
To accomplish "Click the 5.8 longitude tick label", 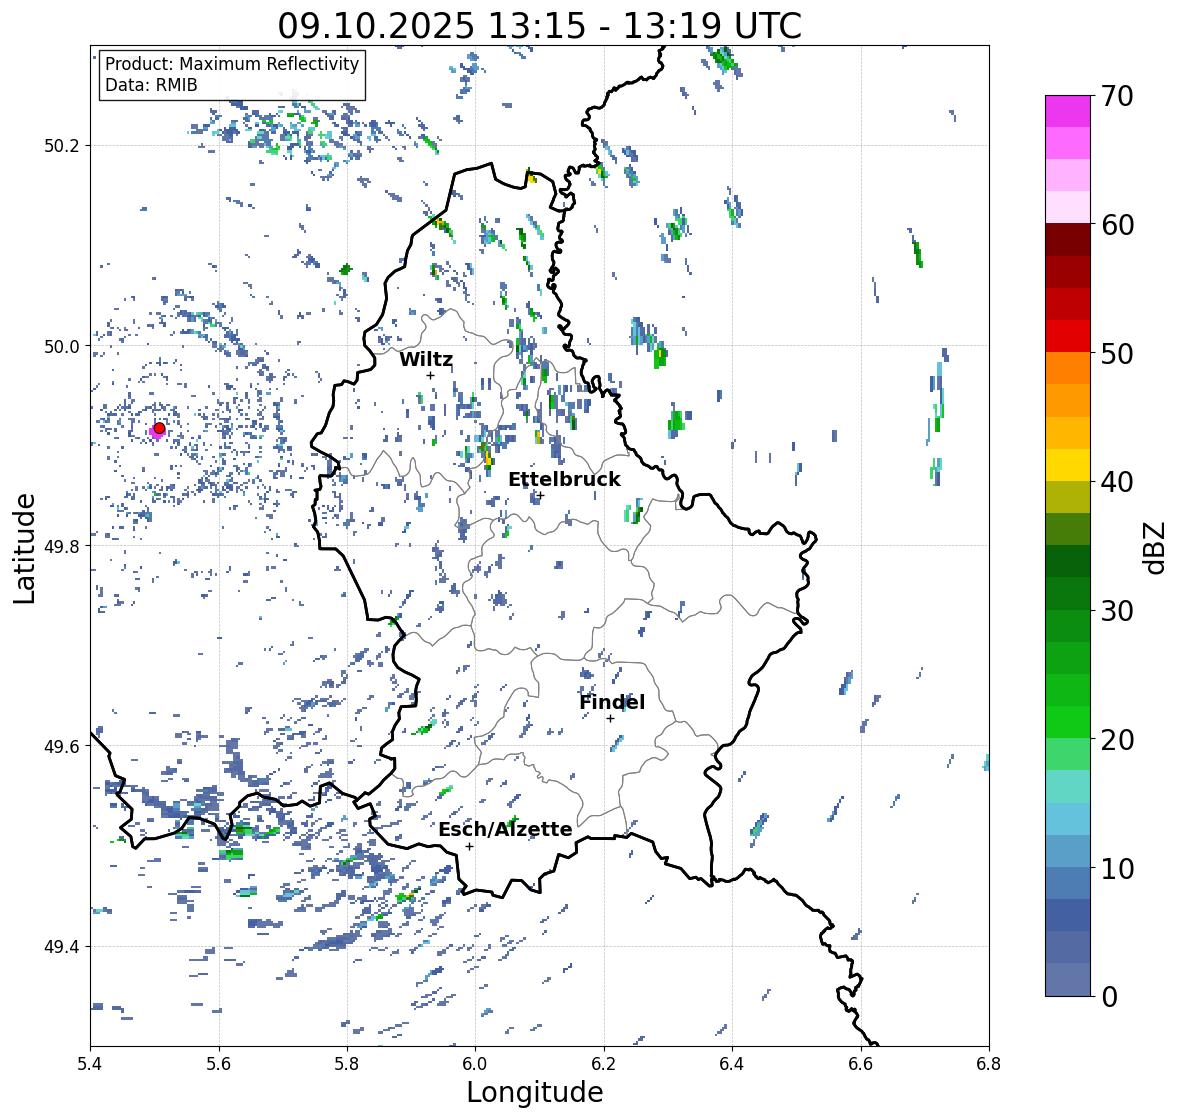I will tap(347, 1064).
